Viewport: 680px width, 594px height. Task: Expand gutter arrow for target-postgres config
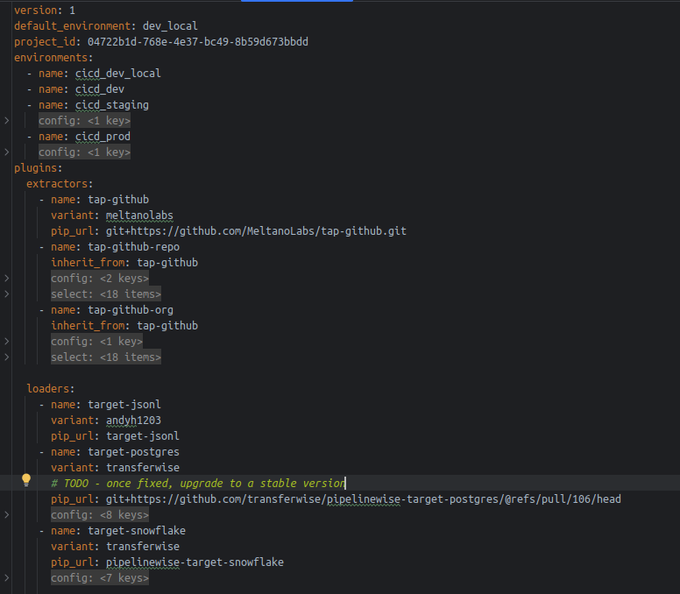coord(7,514)
